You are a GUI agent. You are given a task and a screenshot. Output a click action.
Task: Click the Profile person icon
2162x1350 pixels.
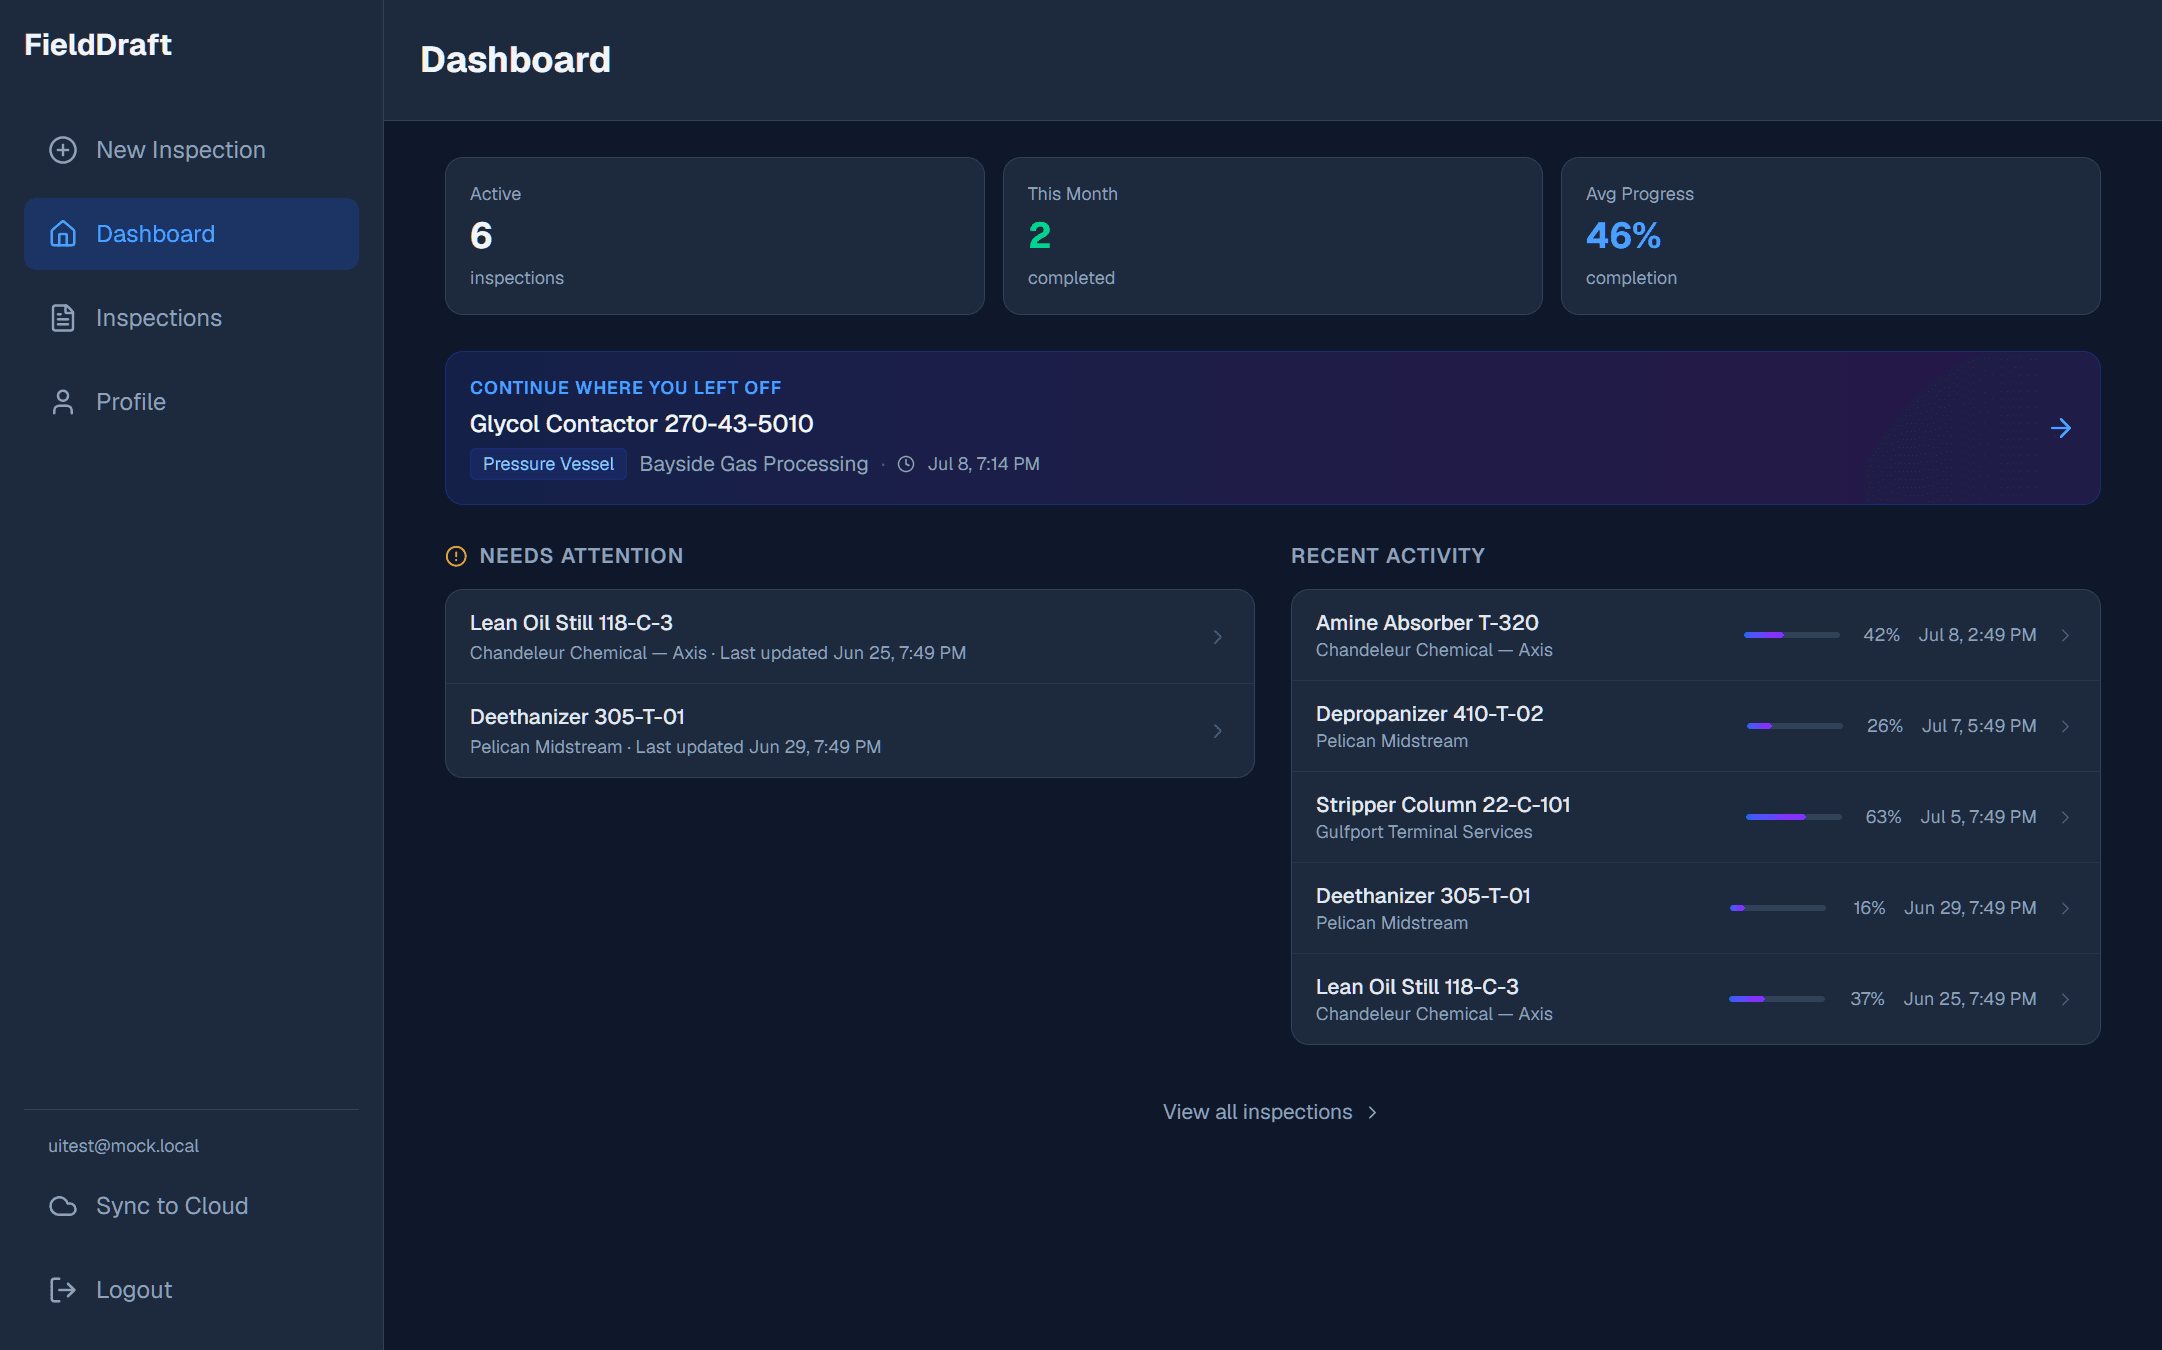point(63,402)
